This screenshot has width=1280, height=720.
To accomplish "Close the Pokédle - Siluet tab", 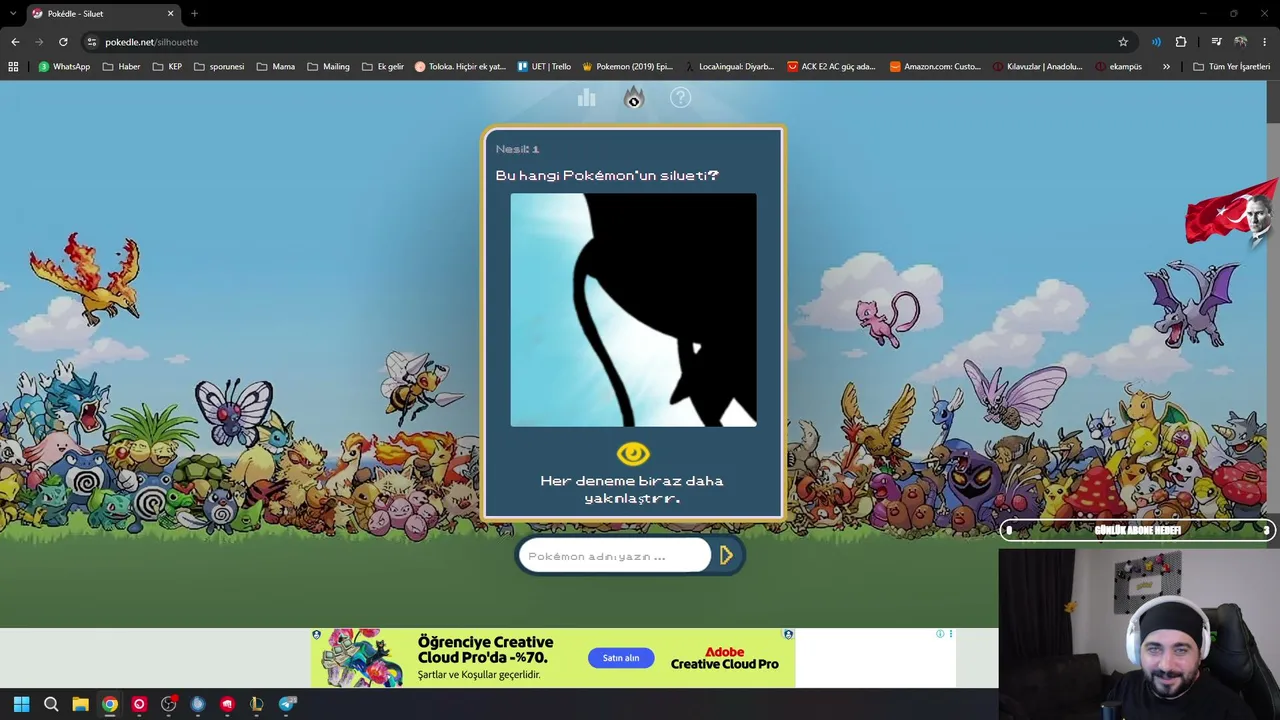I will (171, 13).
